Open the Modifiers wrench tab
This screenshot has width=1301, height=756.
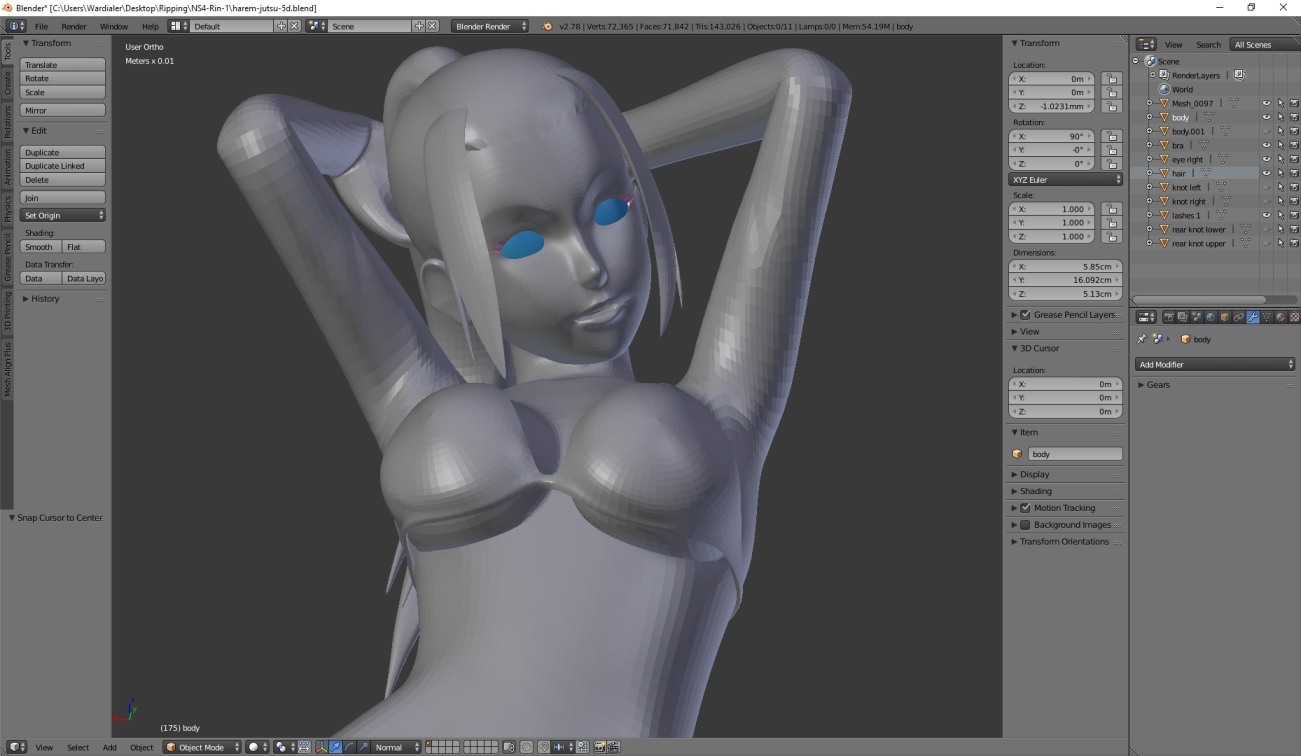click(x=1253, y=317)
